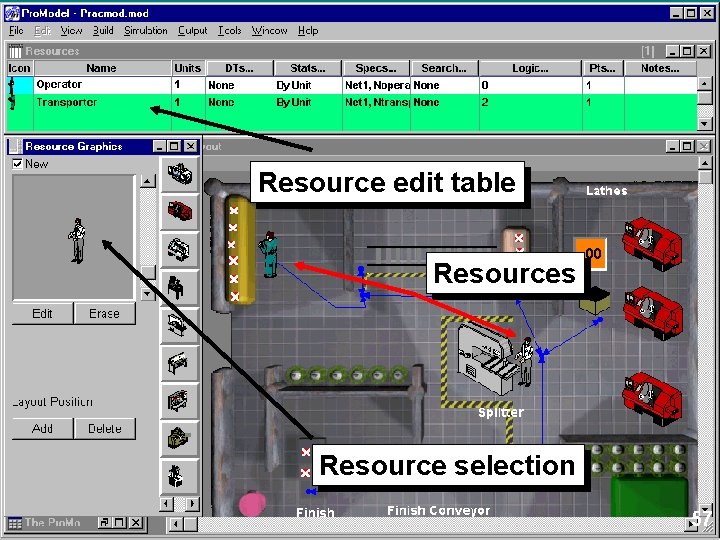The width and height of the screenshot is (720, 540).
Task: Click Resources table scroll up arrow
Action: click(705, 84)
